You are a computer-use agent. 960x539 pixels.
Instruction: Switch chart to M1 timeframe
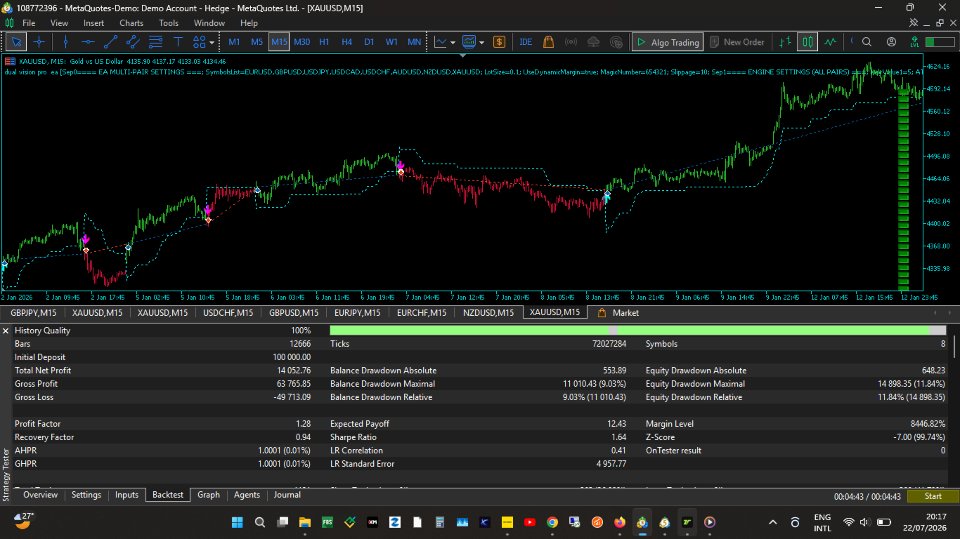coord(234,42)
